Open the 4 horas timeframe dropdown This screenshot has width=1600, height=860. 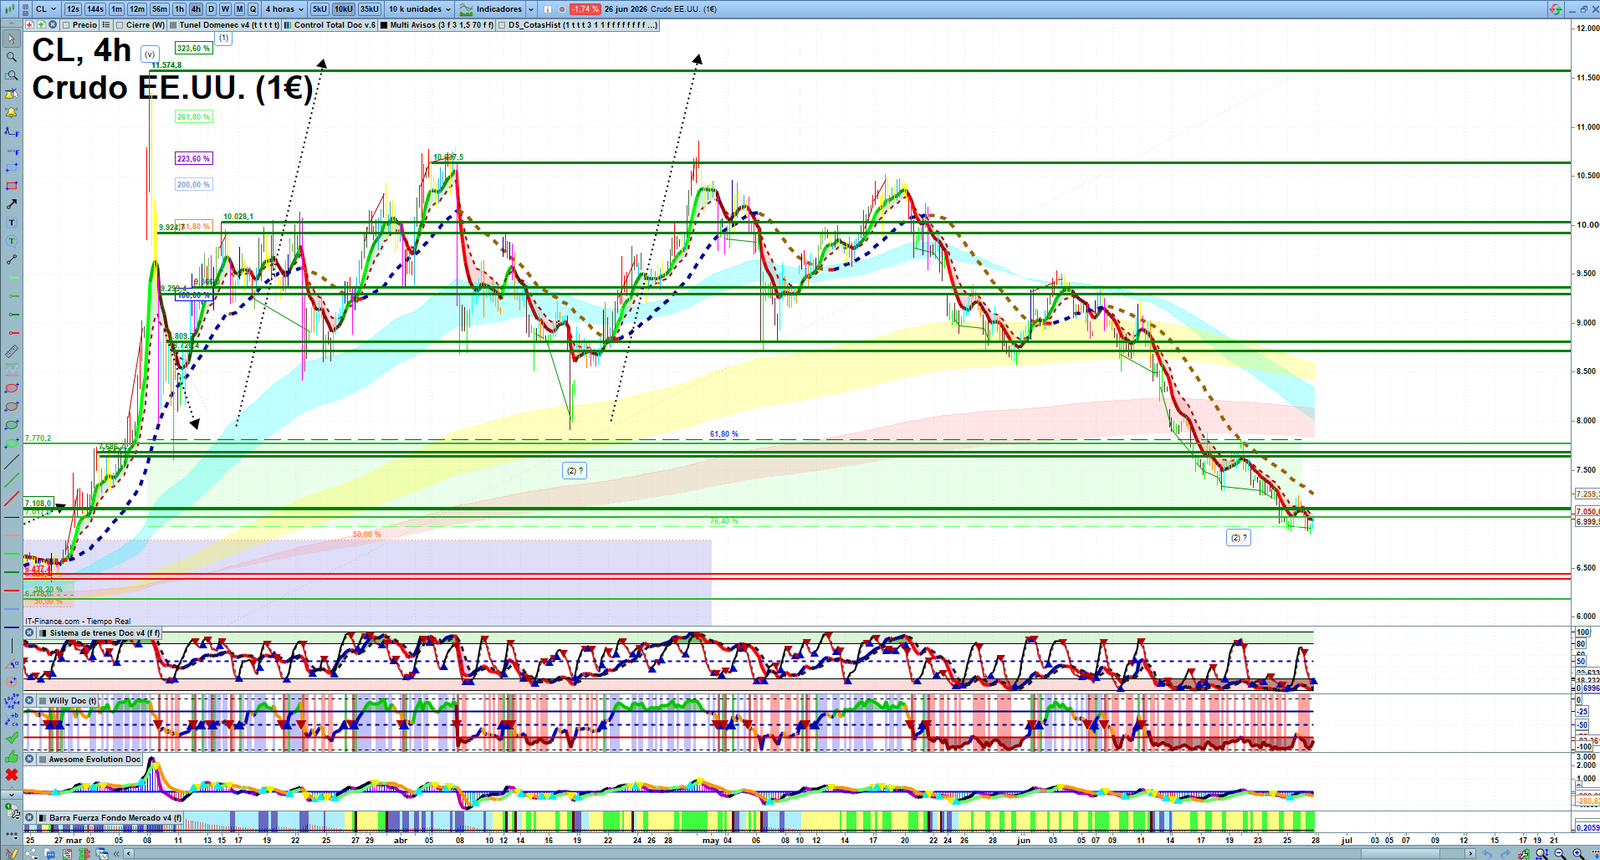pos(284,9)
